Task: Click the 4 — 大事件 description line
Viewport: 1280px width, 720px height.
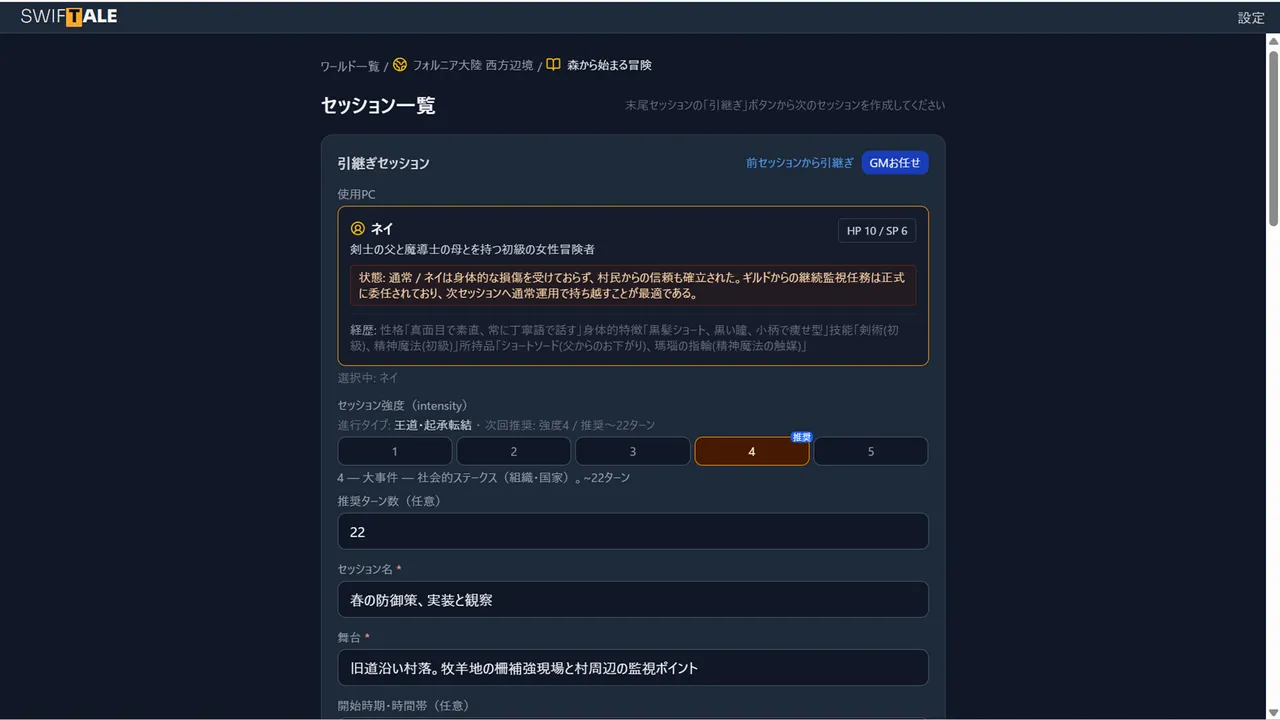Action: [x=484, y=478]
